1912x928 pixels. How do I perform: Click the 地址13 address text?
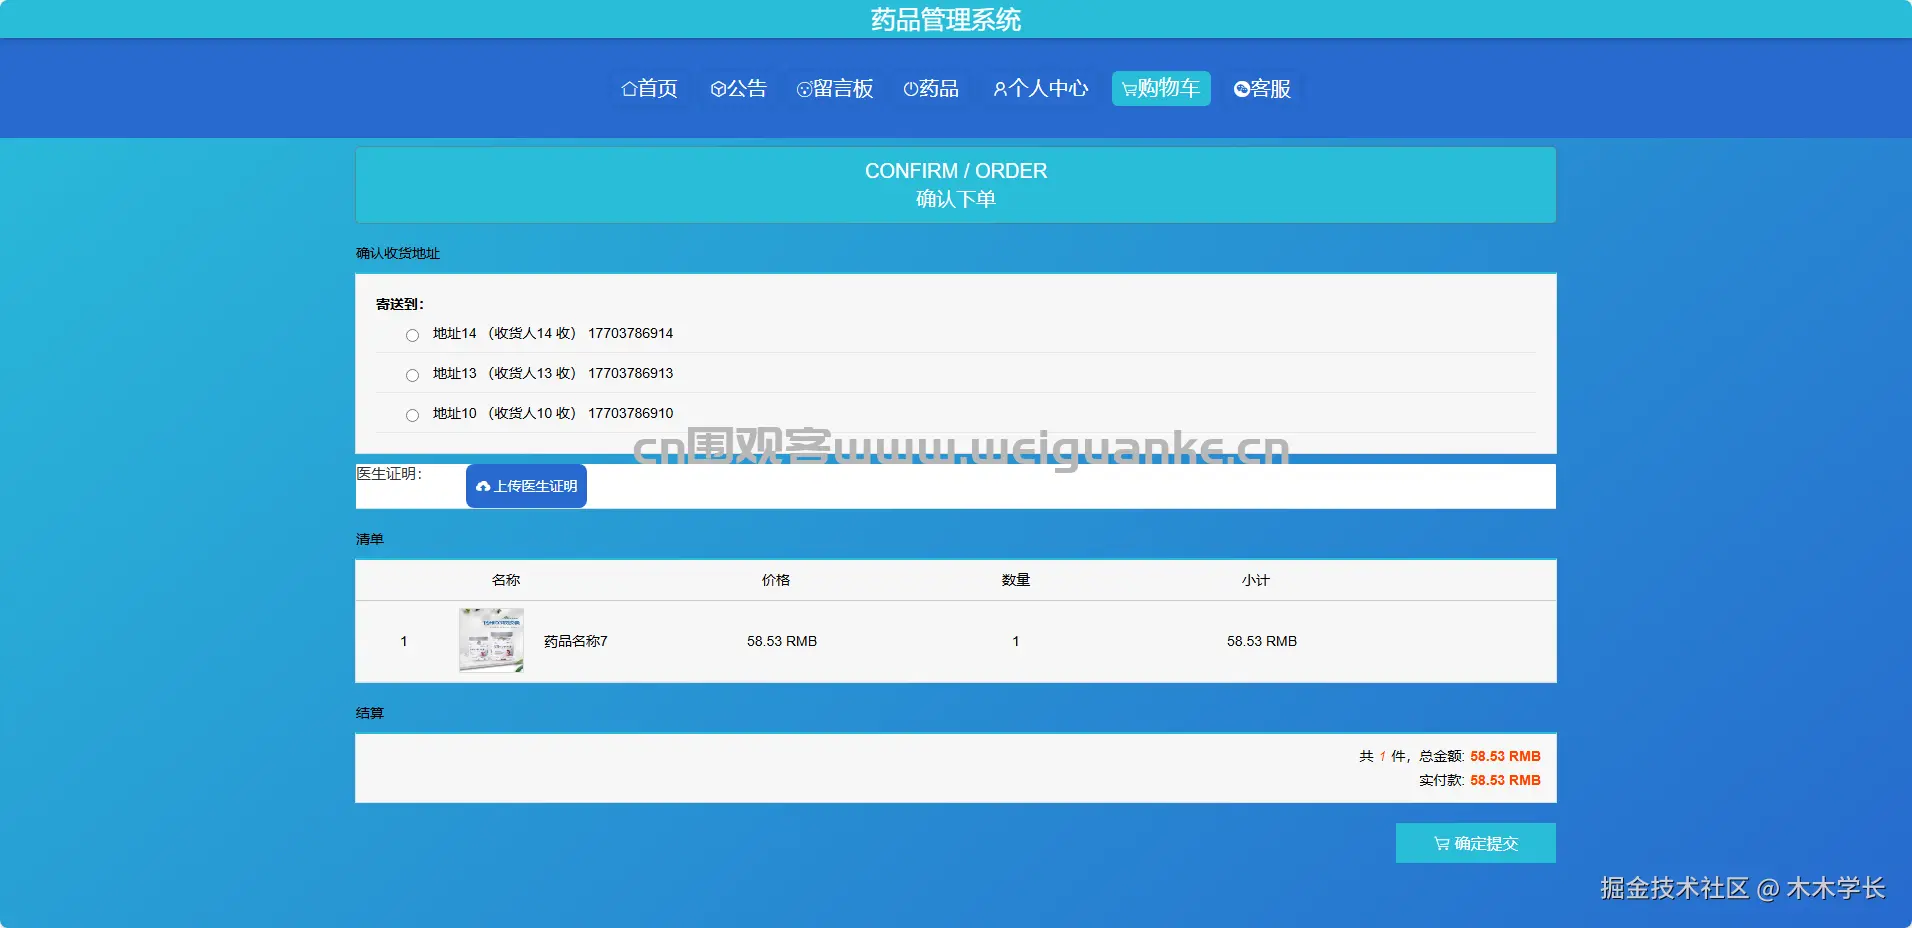[455, 373]
